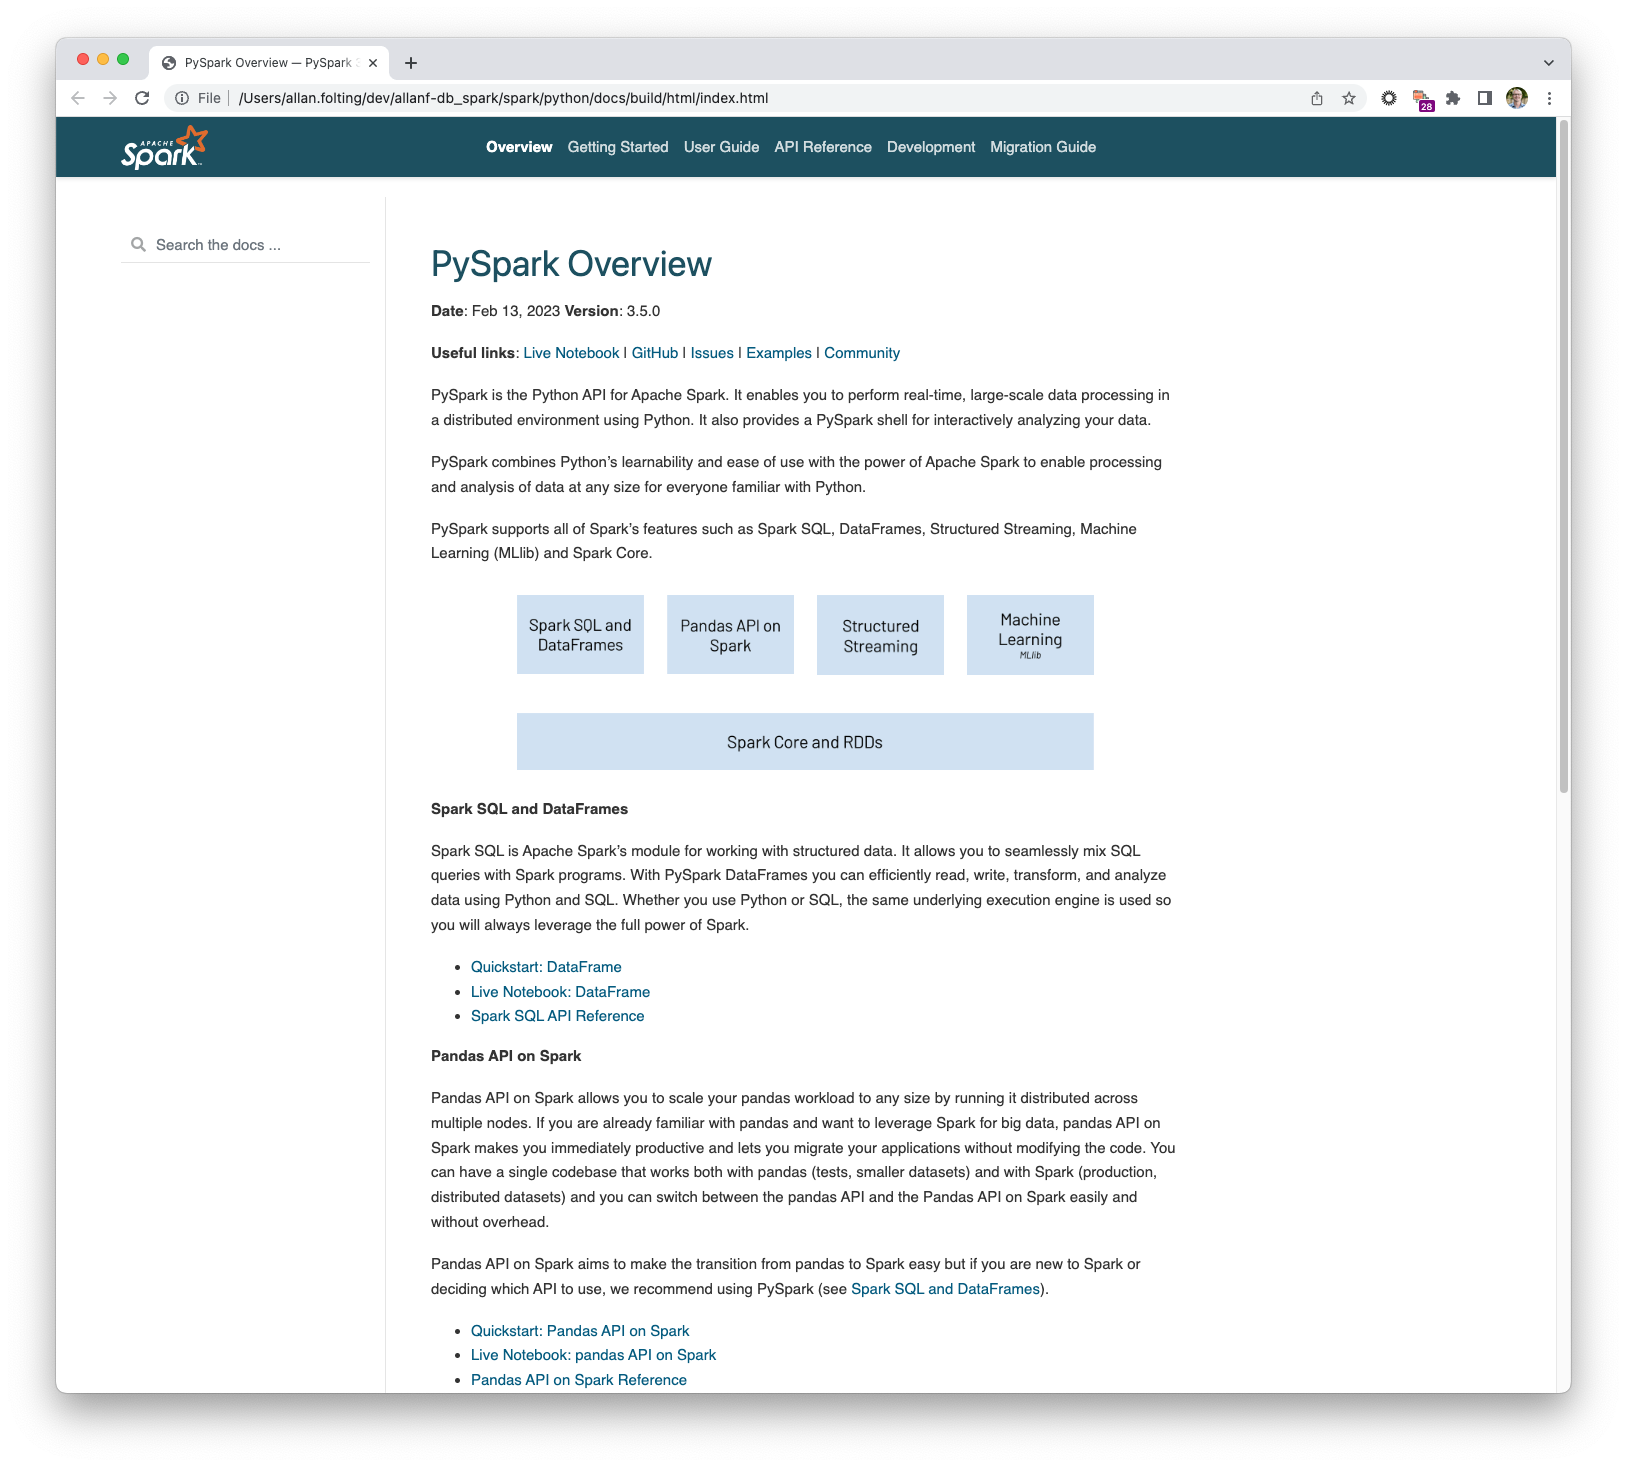Open the Live Notebook useful link
The height and width of the screenshot is (1467, 1627).
click(571, 353)
